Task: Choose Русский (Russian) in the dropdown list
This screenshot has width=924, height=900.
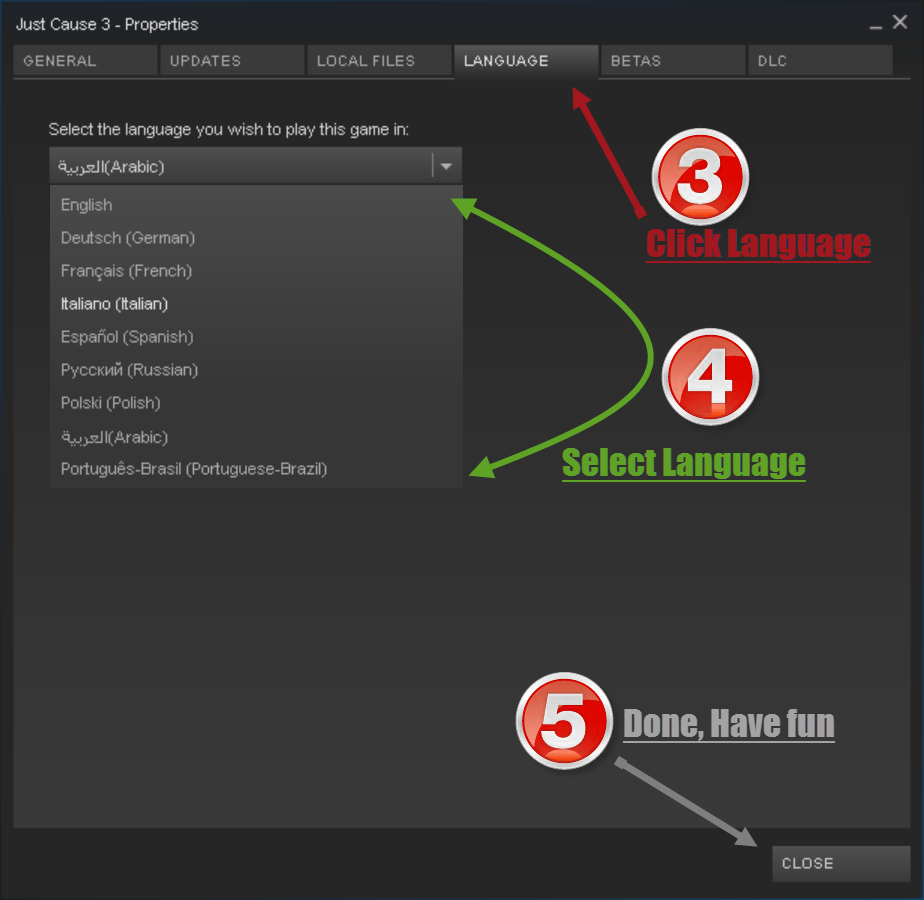Action: pyautogui.click(x=256, y=370)
